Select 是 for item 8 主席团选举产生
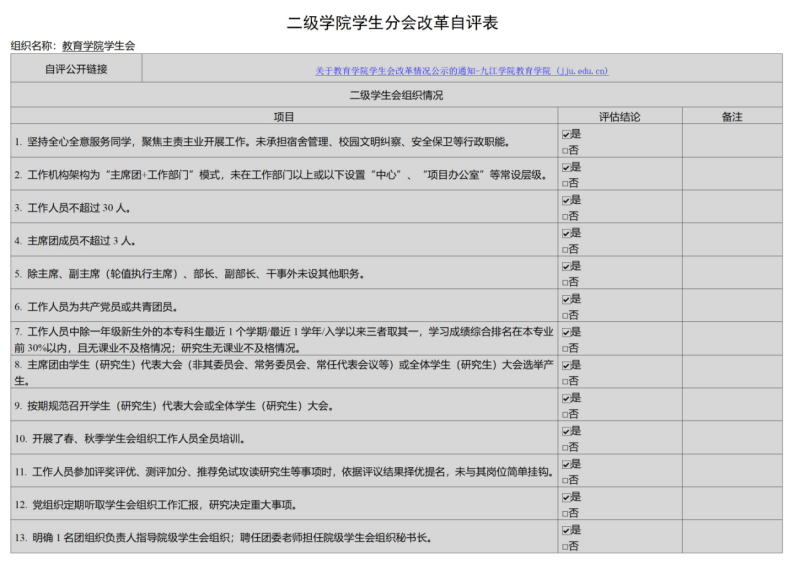Image resolution: width=794 pixels, height=575 pixels. (x=566, y=365)
